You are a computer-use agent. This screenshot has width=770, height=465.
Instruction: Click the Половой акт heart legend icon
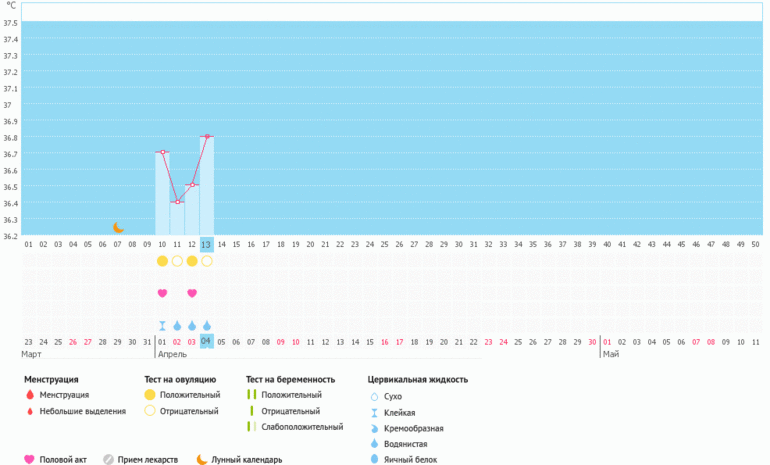29,460
